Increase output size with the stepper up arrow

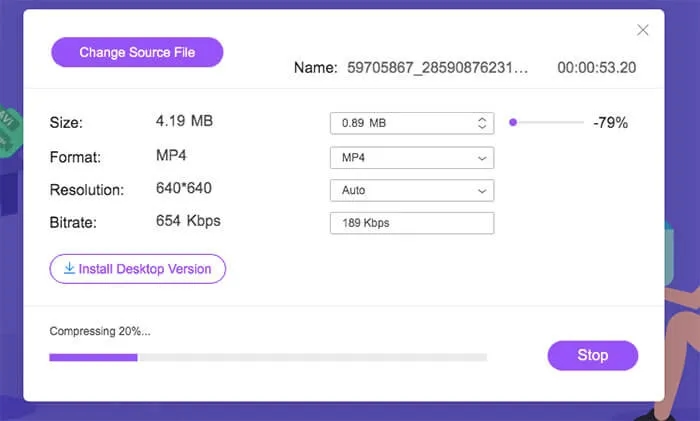click(482, 119)
